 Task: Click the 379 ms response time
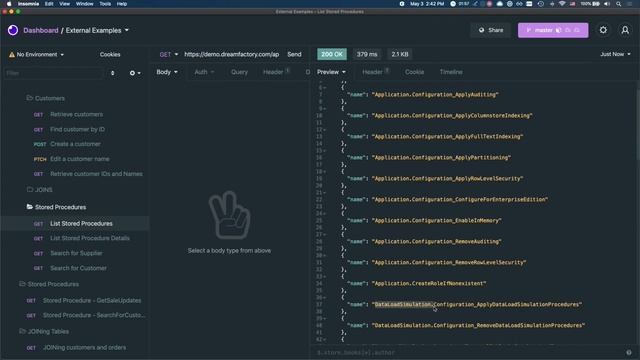(367, 54)
